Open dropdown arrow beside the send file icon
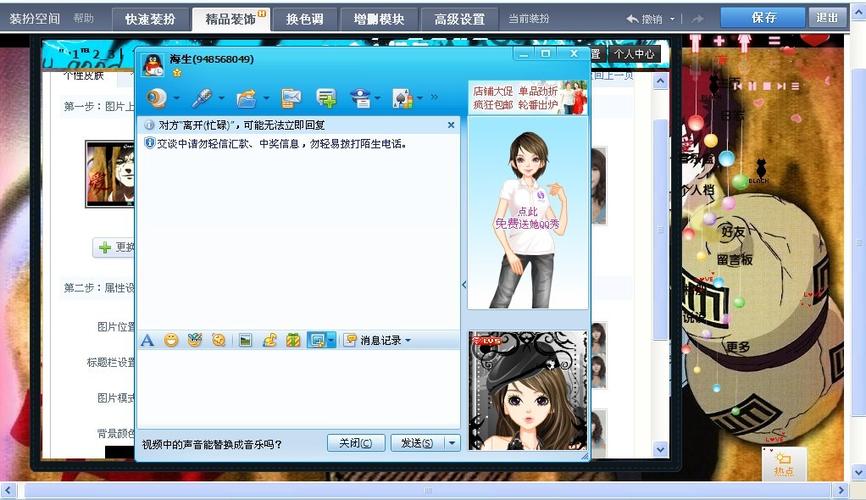 pyautogui.click(x=266, y=98)
